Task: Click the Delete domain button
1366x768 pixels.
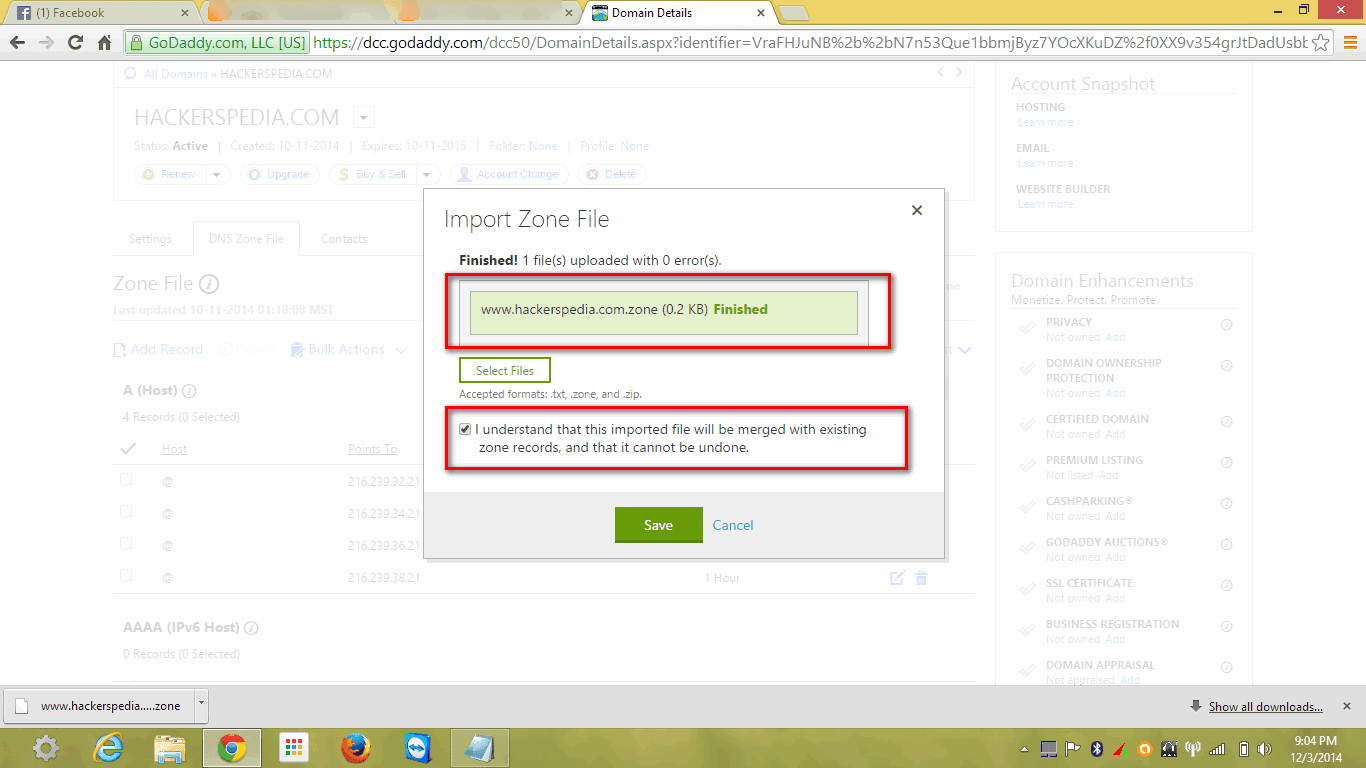Action: point(612,174)
